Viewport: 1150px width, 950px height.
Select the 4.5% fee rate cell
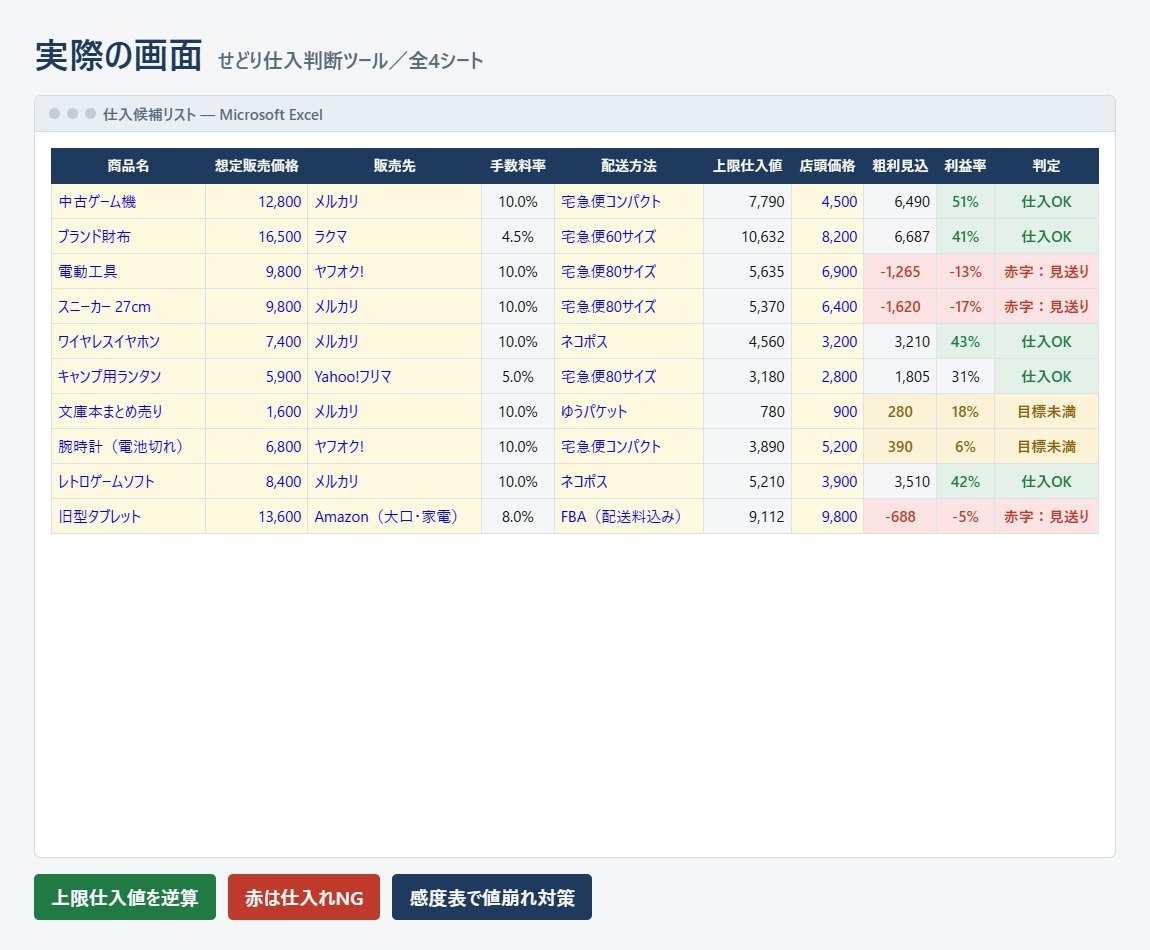point(518,236)
